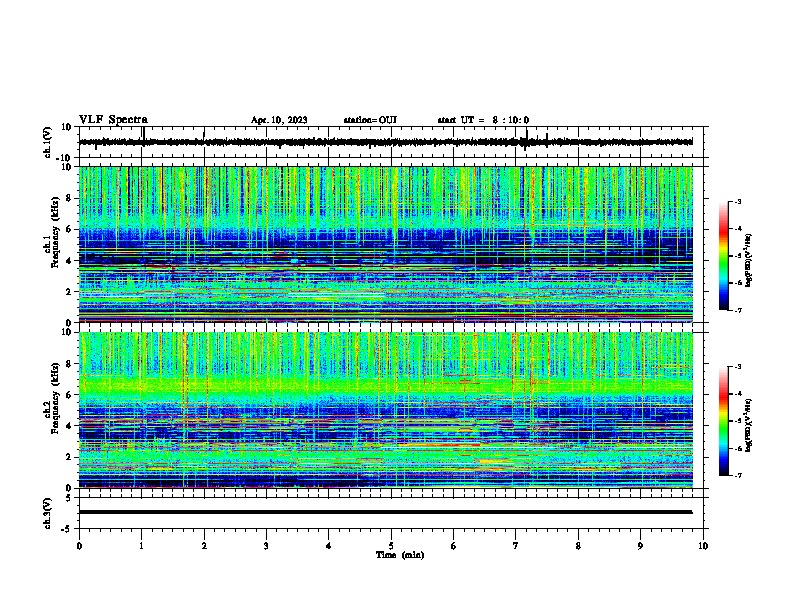Click time axis tick label "10"
This screenshot has width=792, height=612.
coord(703,546)
